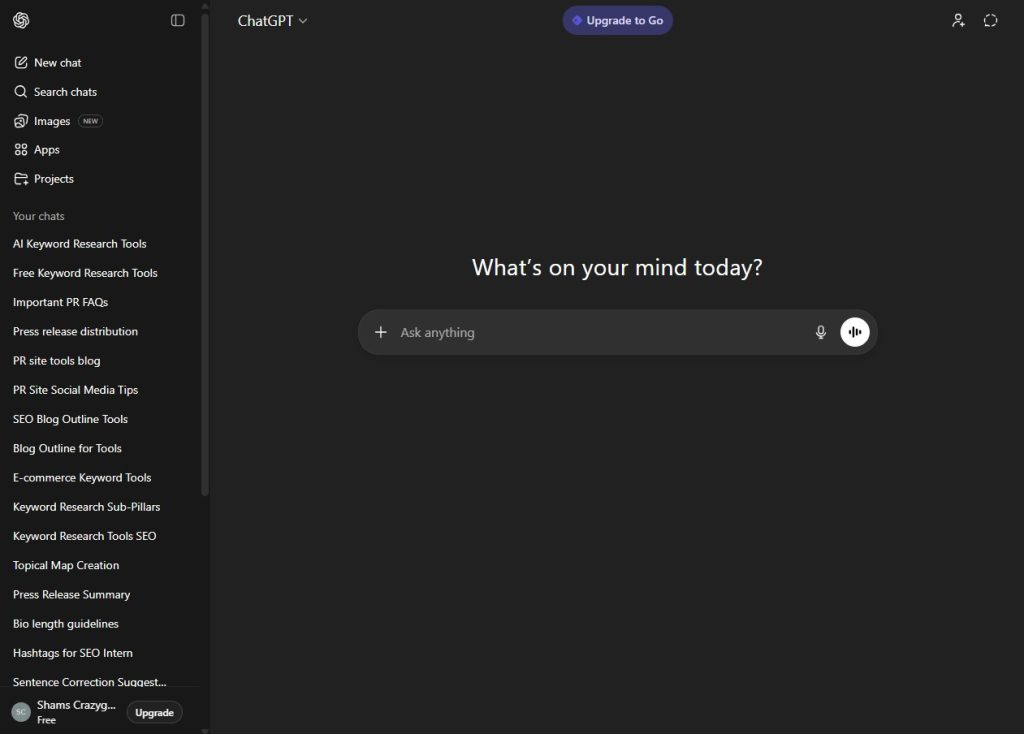Open Search chats
Viewport: 1024px width, 734px height.
[x=99, y=91]
